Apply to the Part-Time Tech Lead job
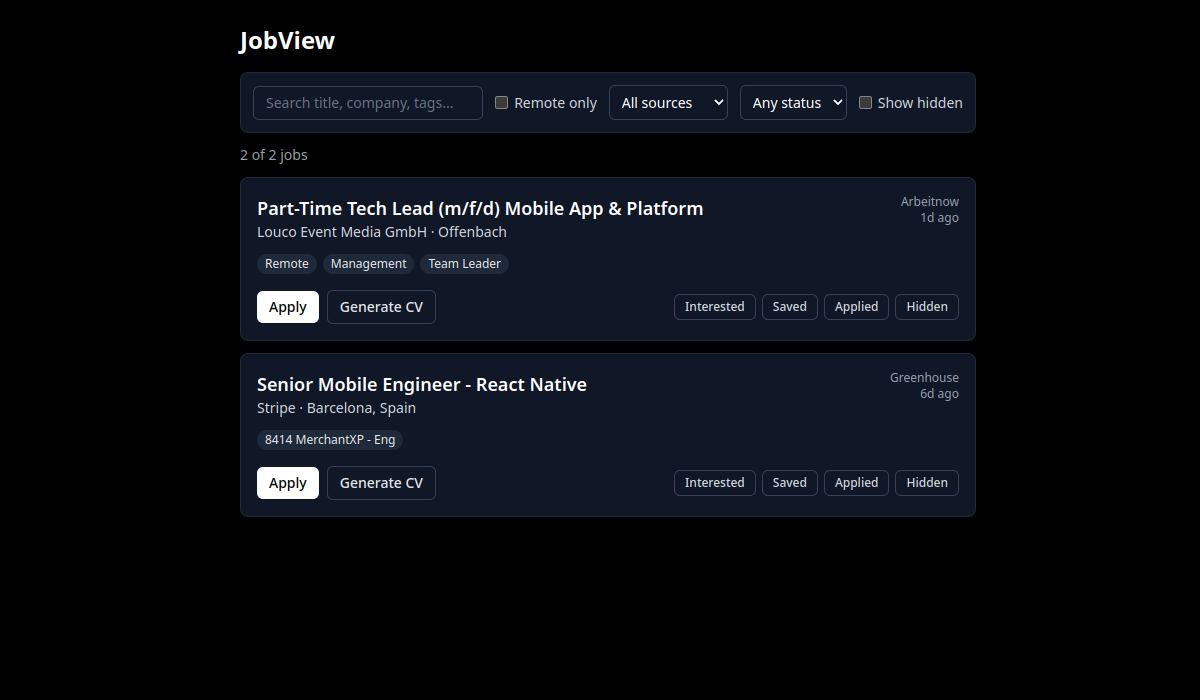 (x=288, y=307)
